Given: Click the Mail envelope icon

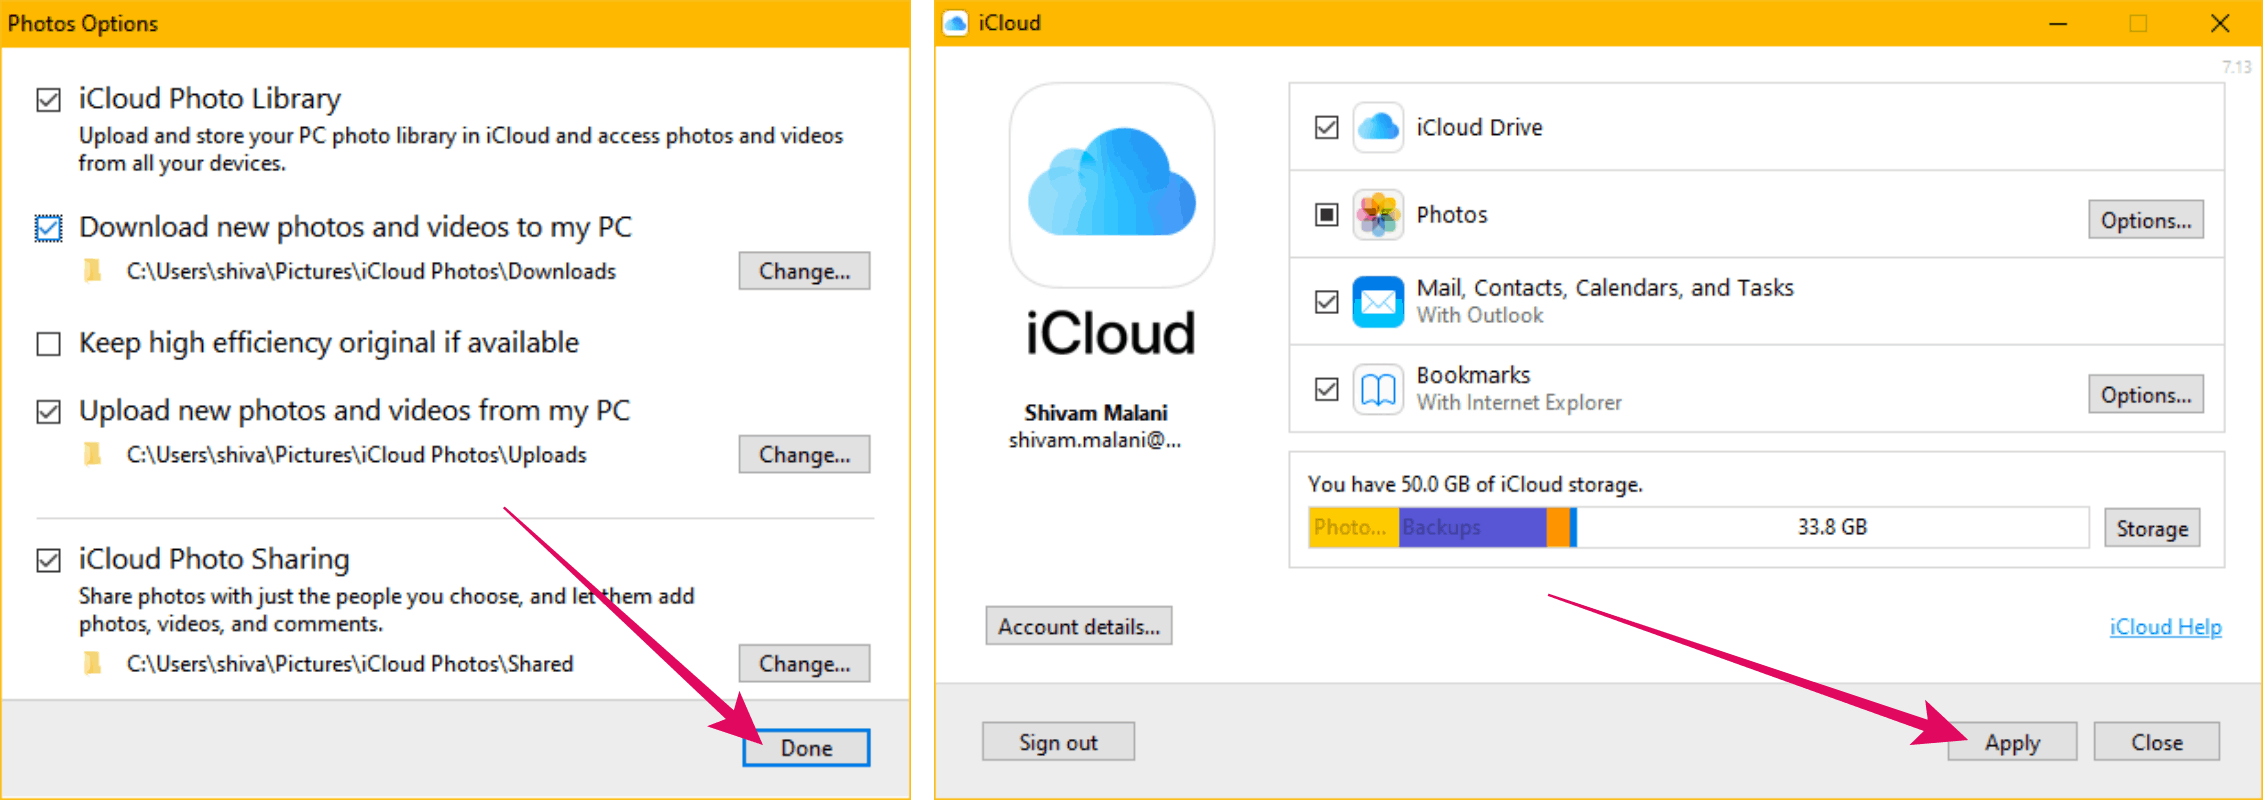Looking at the screenshot, I should [1378, 301].
